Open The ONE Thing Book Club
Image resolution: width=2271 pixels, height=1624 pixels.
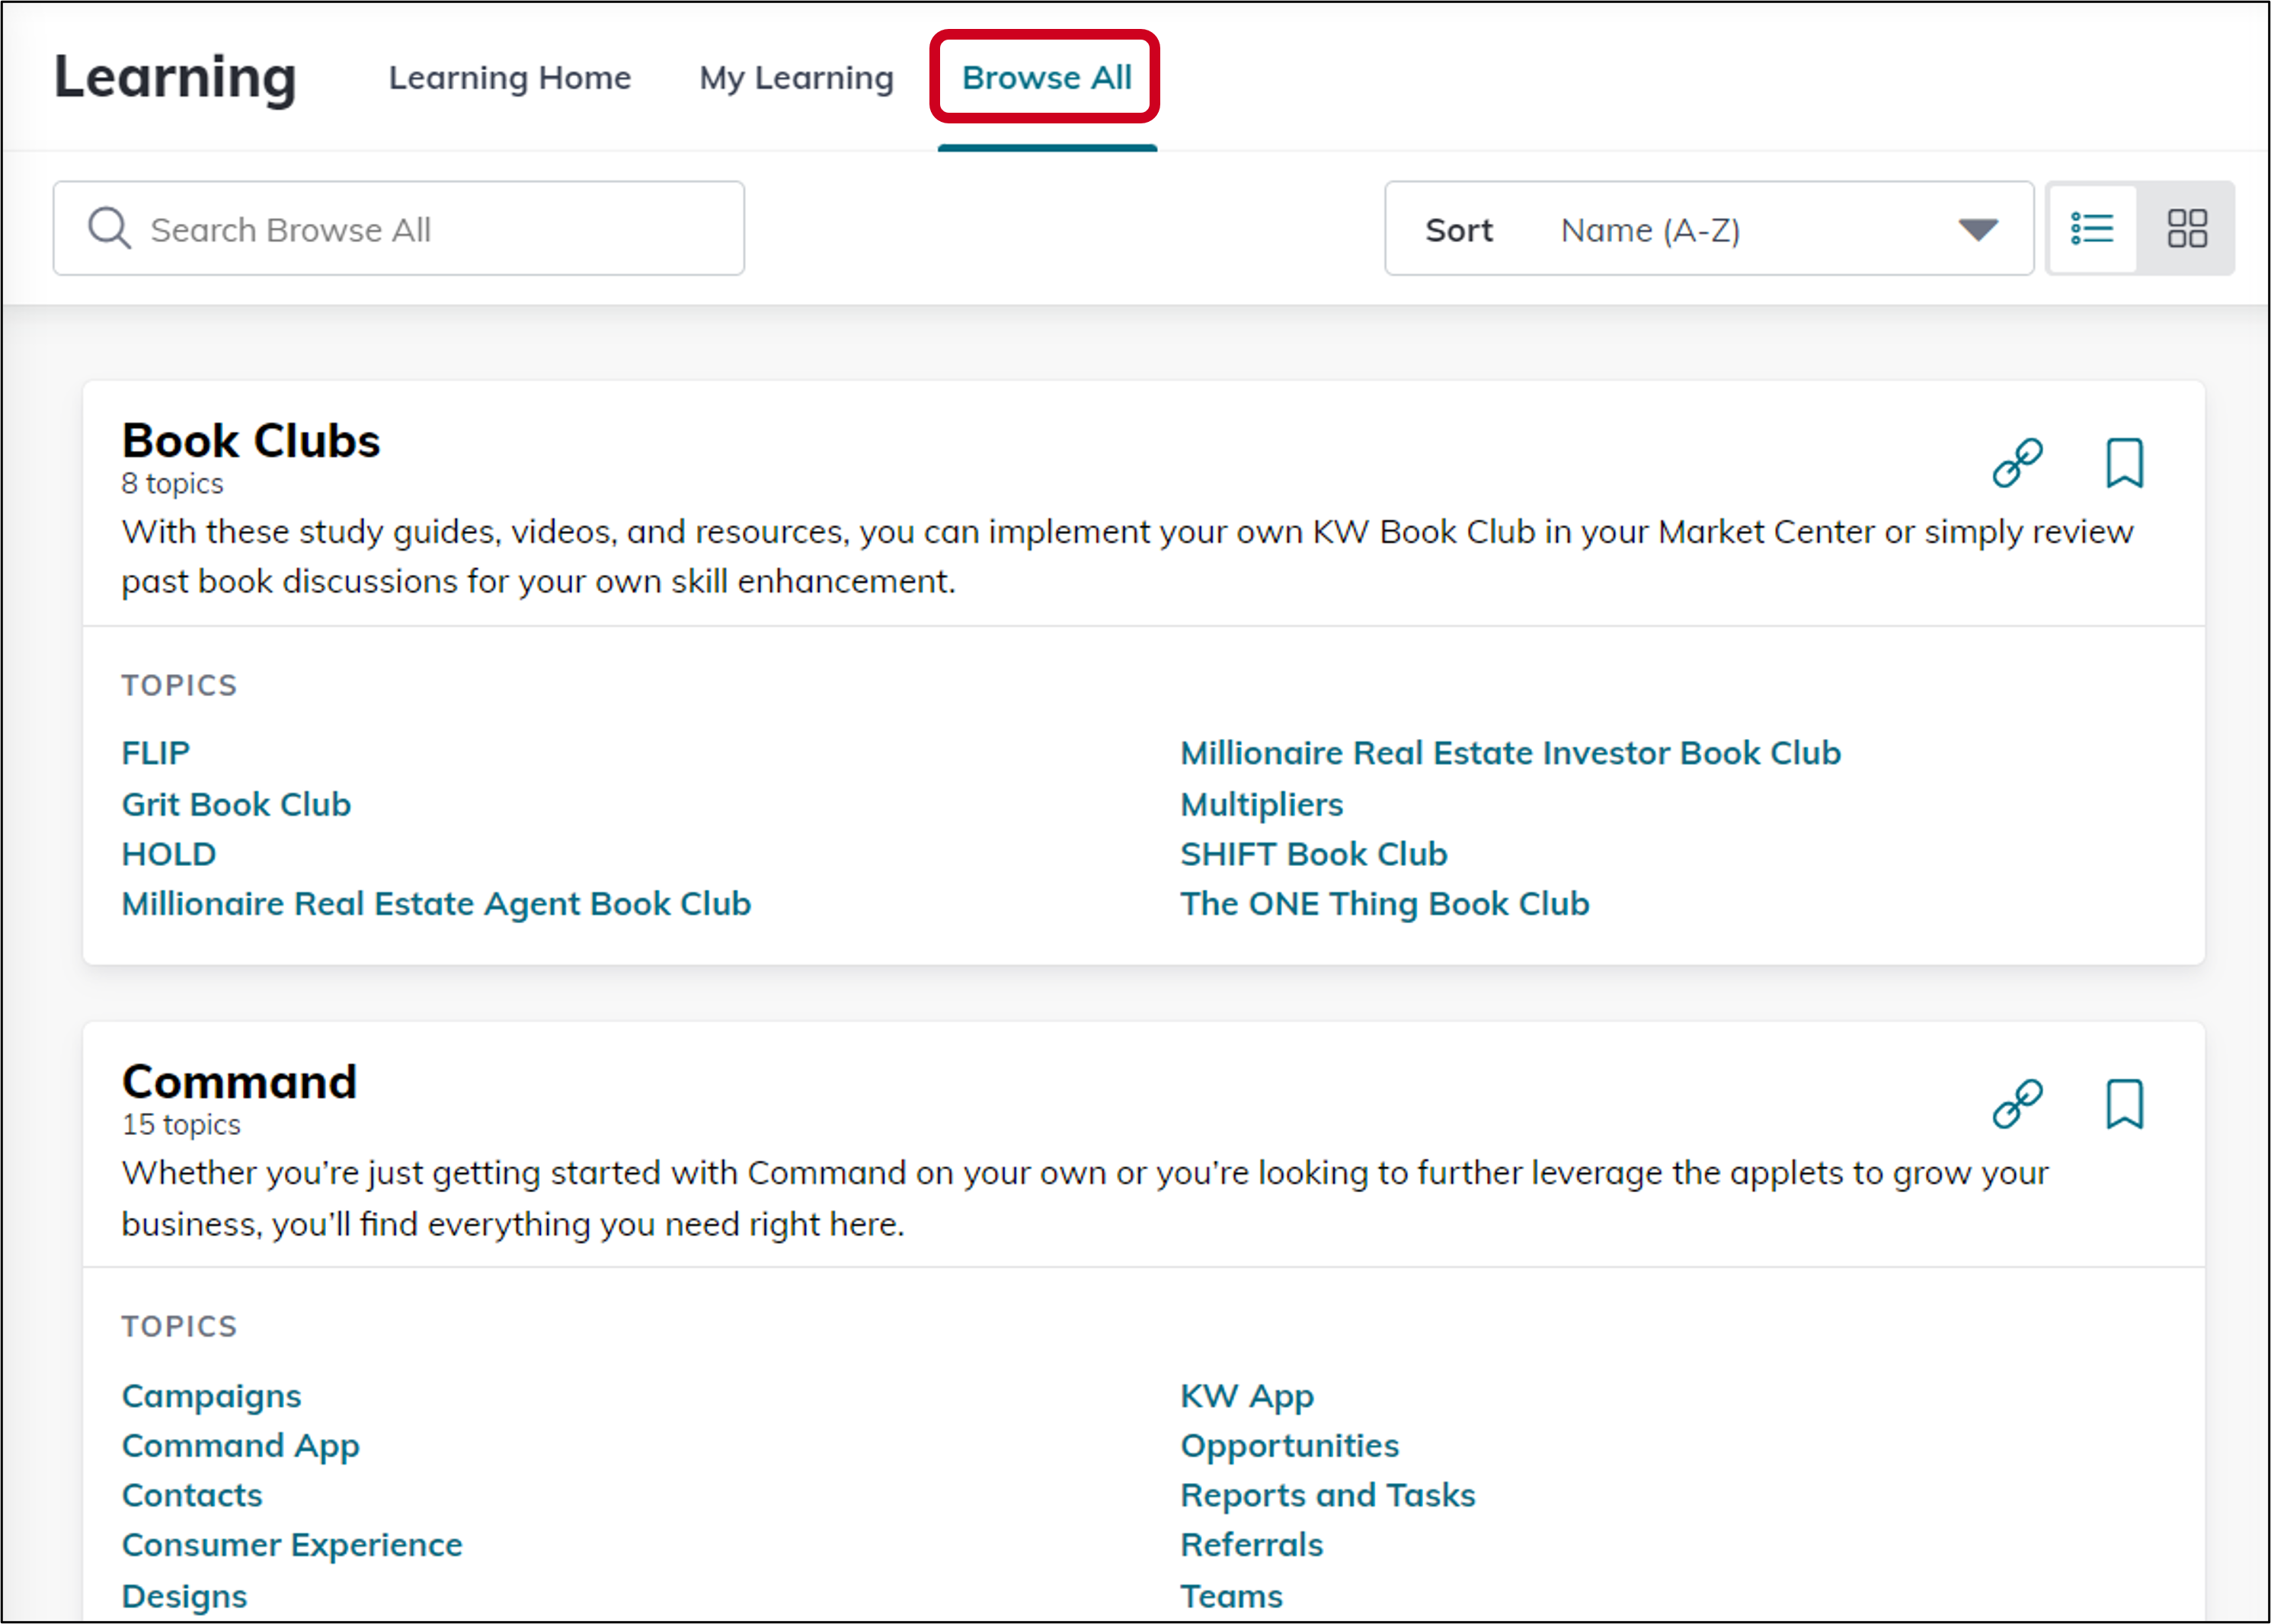coord(1385,904)
